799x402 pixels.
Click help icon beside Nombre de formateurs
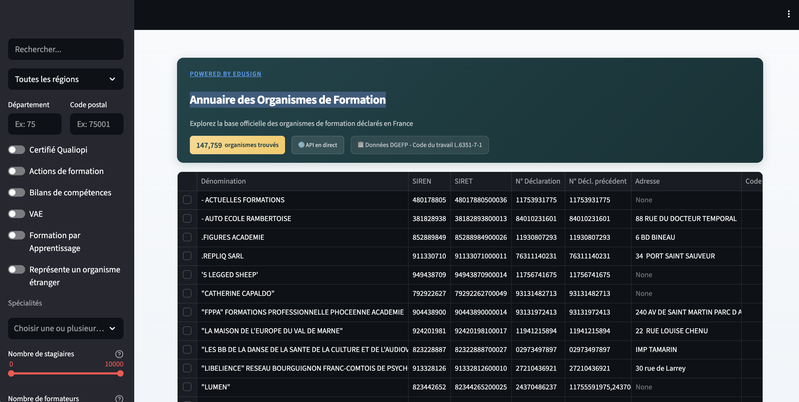coord(119,398)
